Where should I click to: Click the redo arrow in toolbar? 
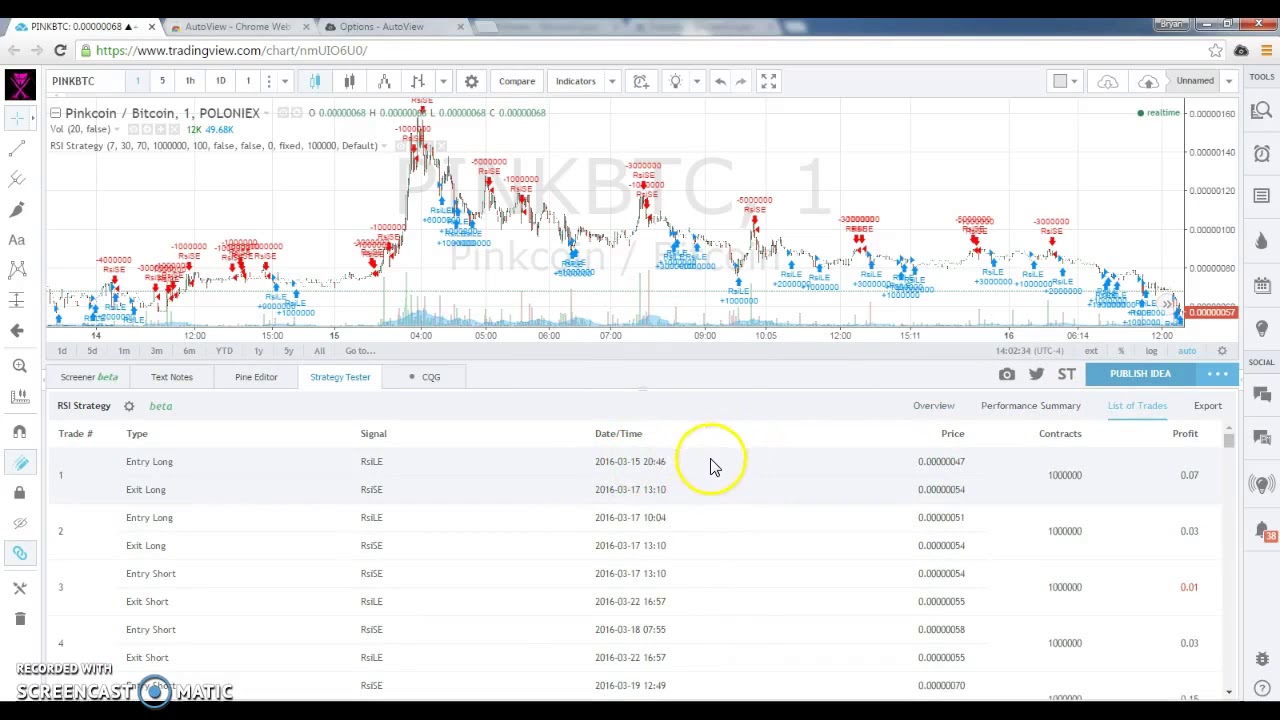tap(741, 81)
